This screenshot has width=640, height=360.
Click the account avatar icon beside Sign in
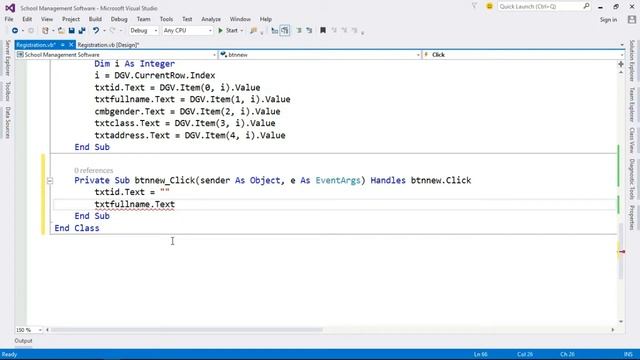[632, 20]
